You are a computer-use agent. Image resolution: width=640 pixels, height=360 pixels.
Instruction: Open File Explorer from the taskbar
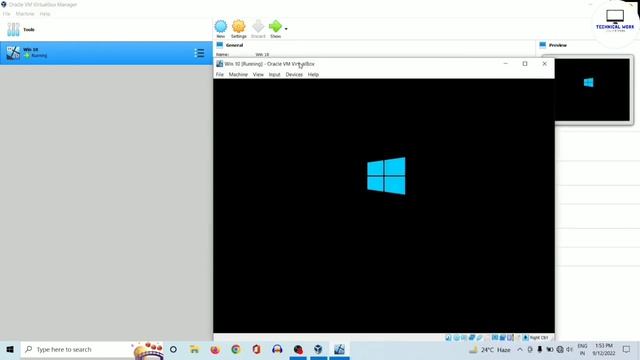tap(194, 350)
